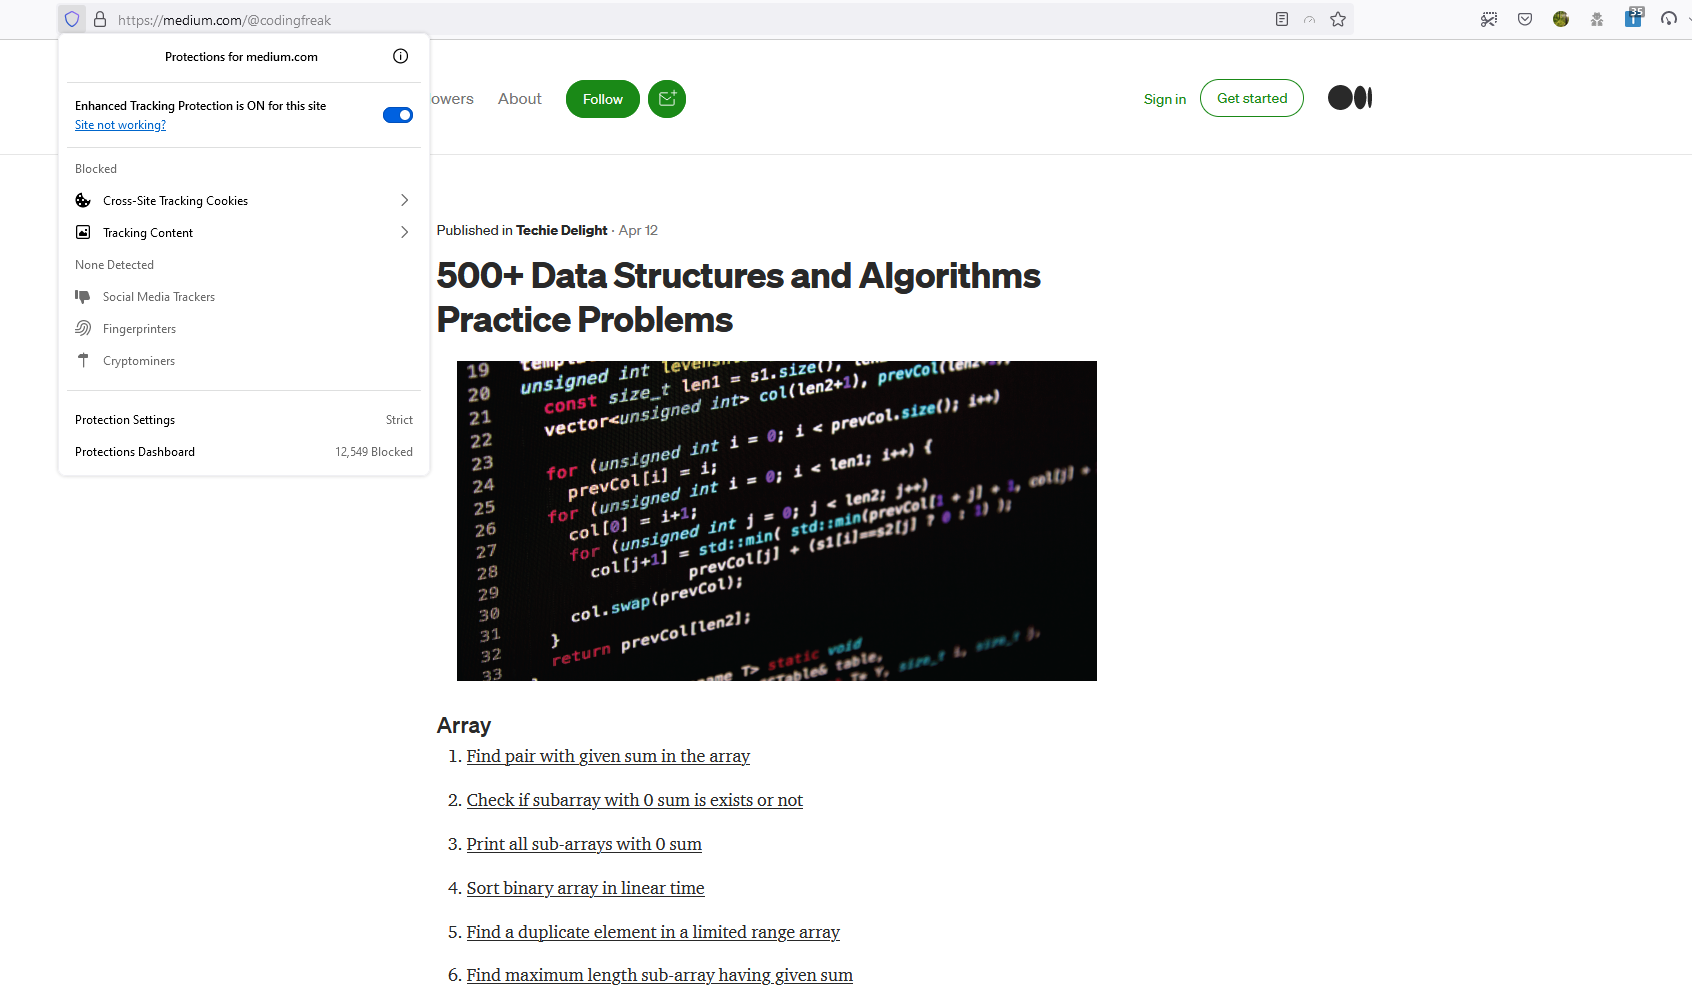Image resolution: width=1692 pixels, height=994 pixels.
Task: Open the About tab on Medium profile
Action: coord(520,99)
